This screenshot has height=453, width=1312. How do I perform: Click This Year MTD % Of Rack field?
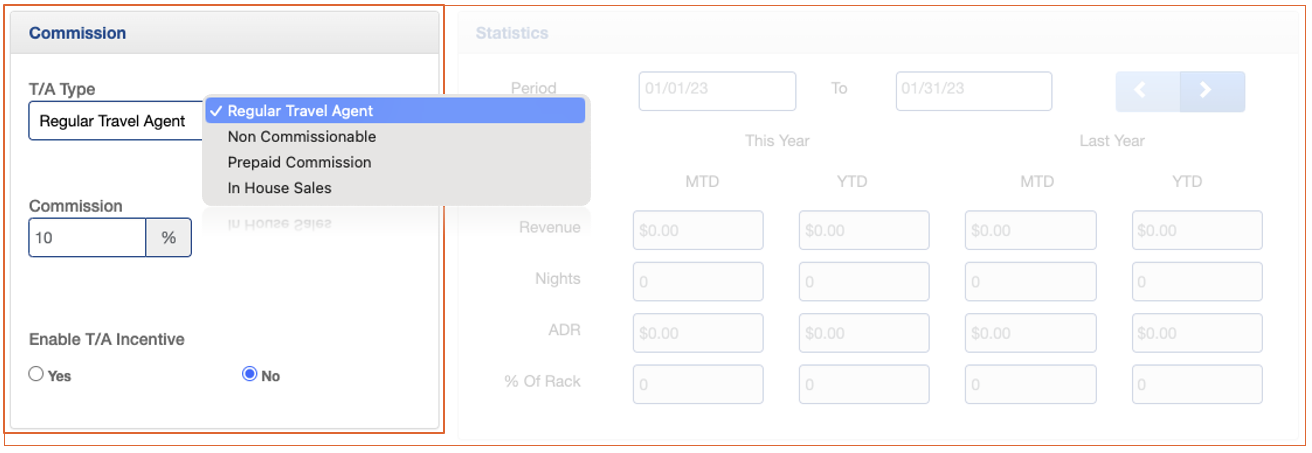[x=698, y=384]
